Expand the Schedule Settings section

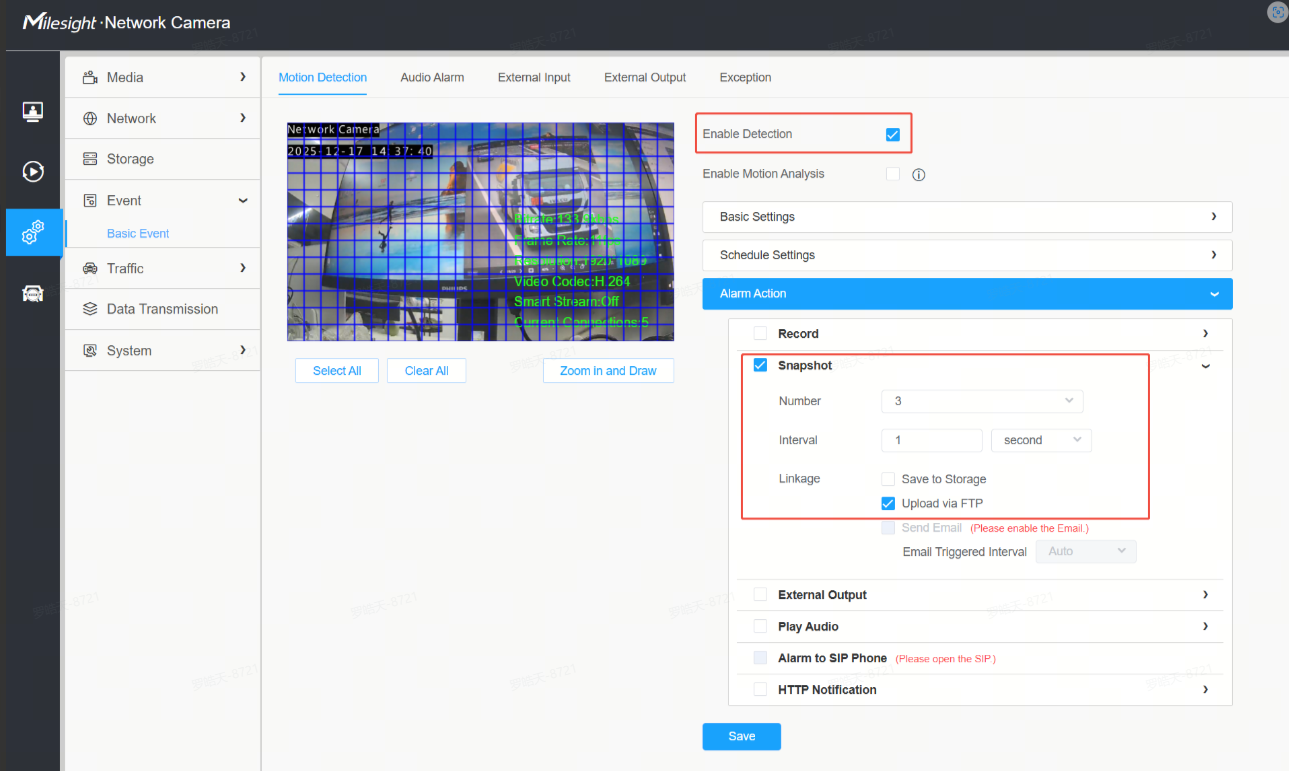[x=967, y=255]
